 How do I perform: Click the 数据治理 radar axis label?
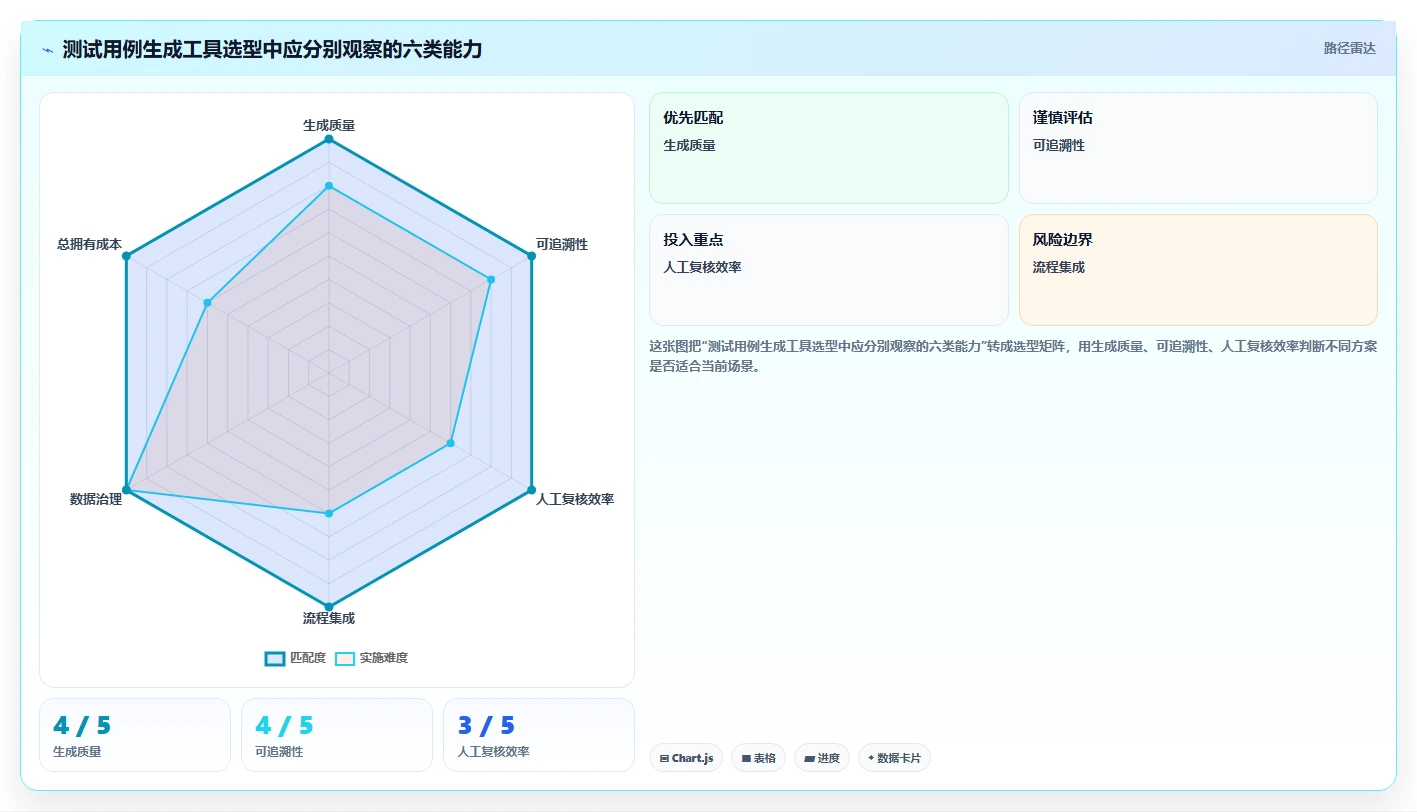click(96, 499)
